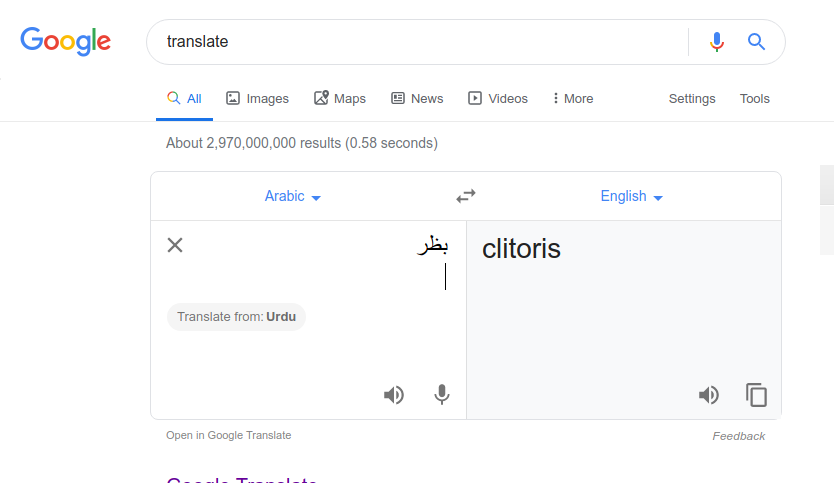Click the Feedback link
Image resolution: width=834 pixels, height=483 pixels.
(738, 436)
